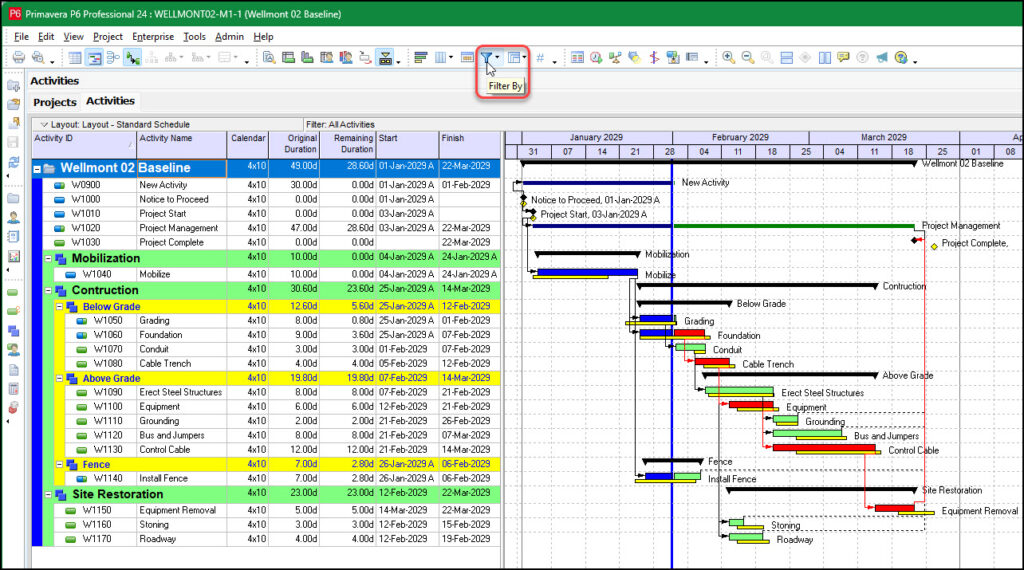Click the Activity Usage Profile toolbar icon
Viewport: 1024px width, 570px height.
click(308, 58)
